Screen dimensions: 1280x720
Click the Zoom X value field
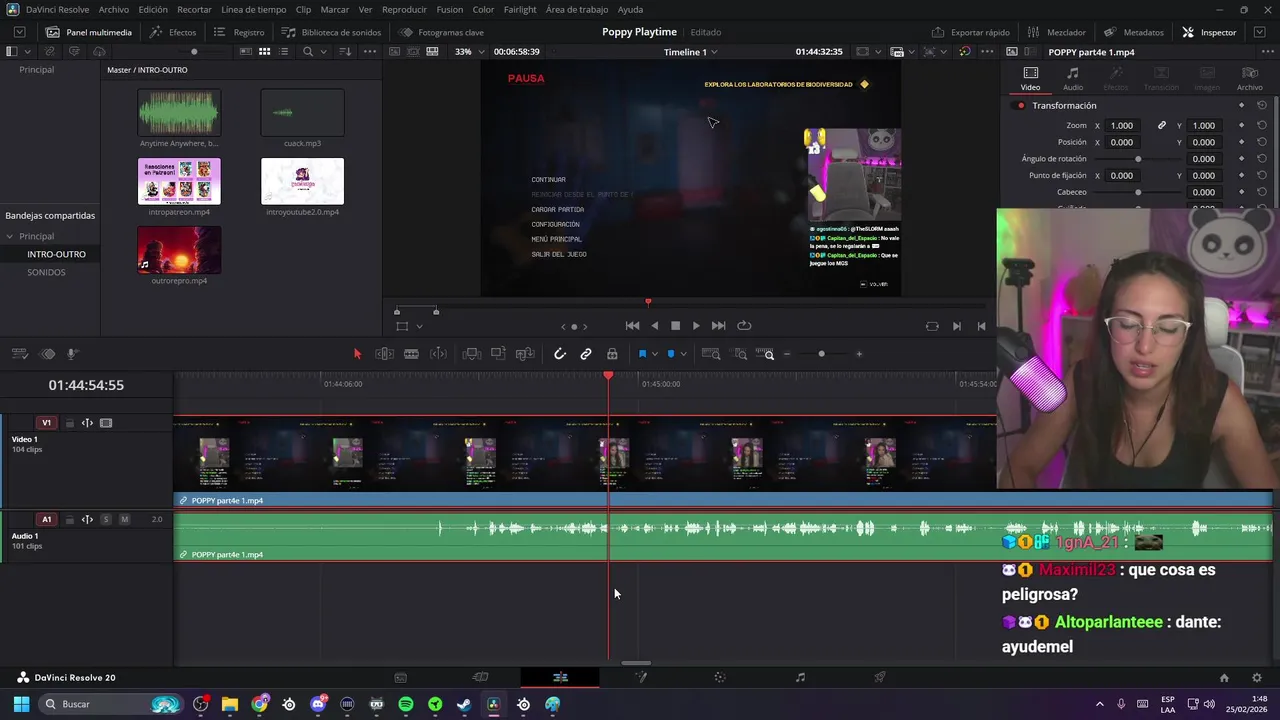pos(1122,125)
